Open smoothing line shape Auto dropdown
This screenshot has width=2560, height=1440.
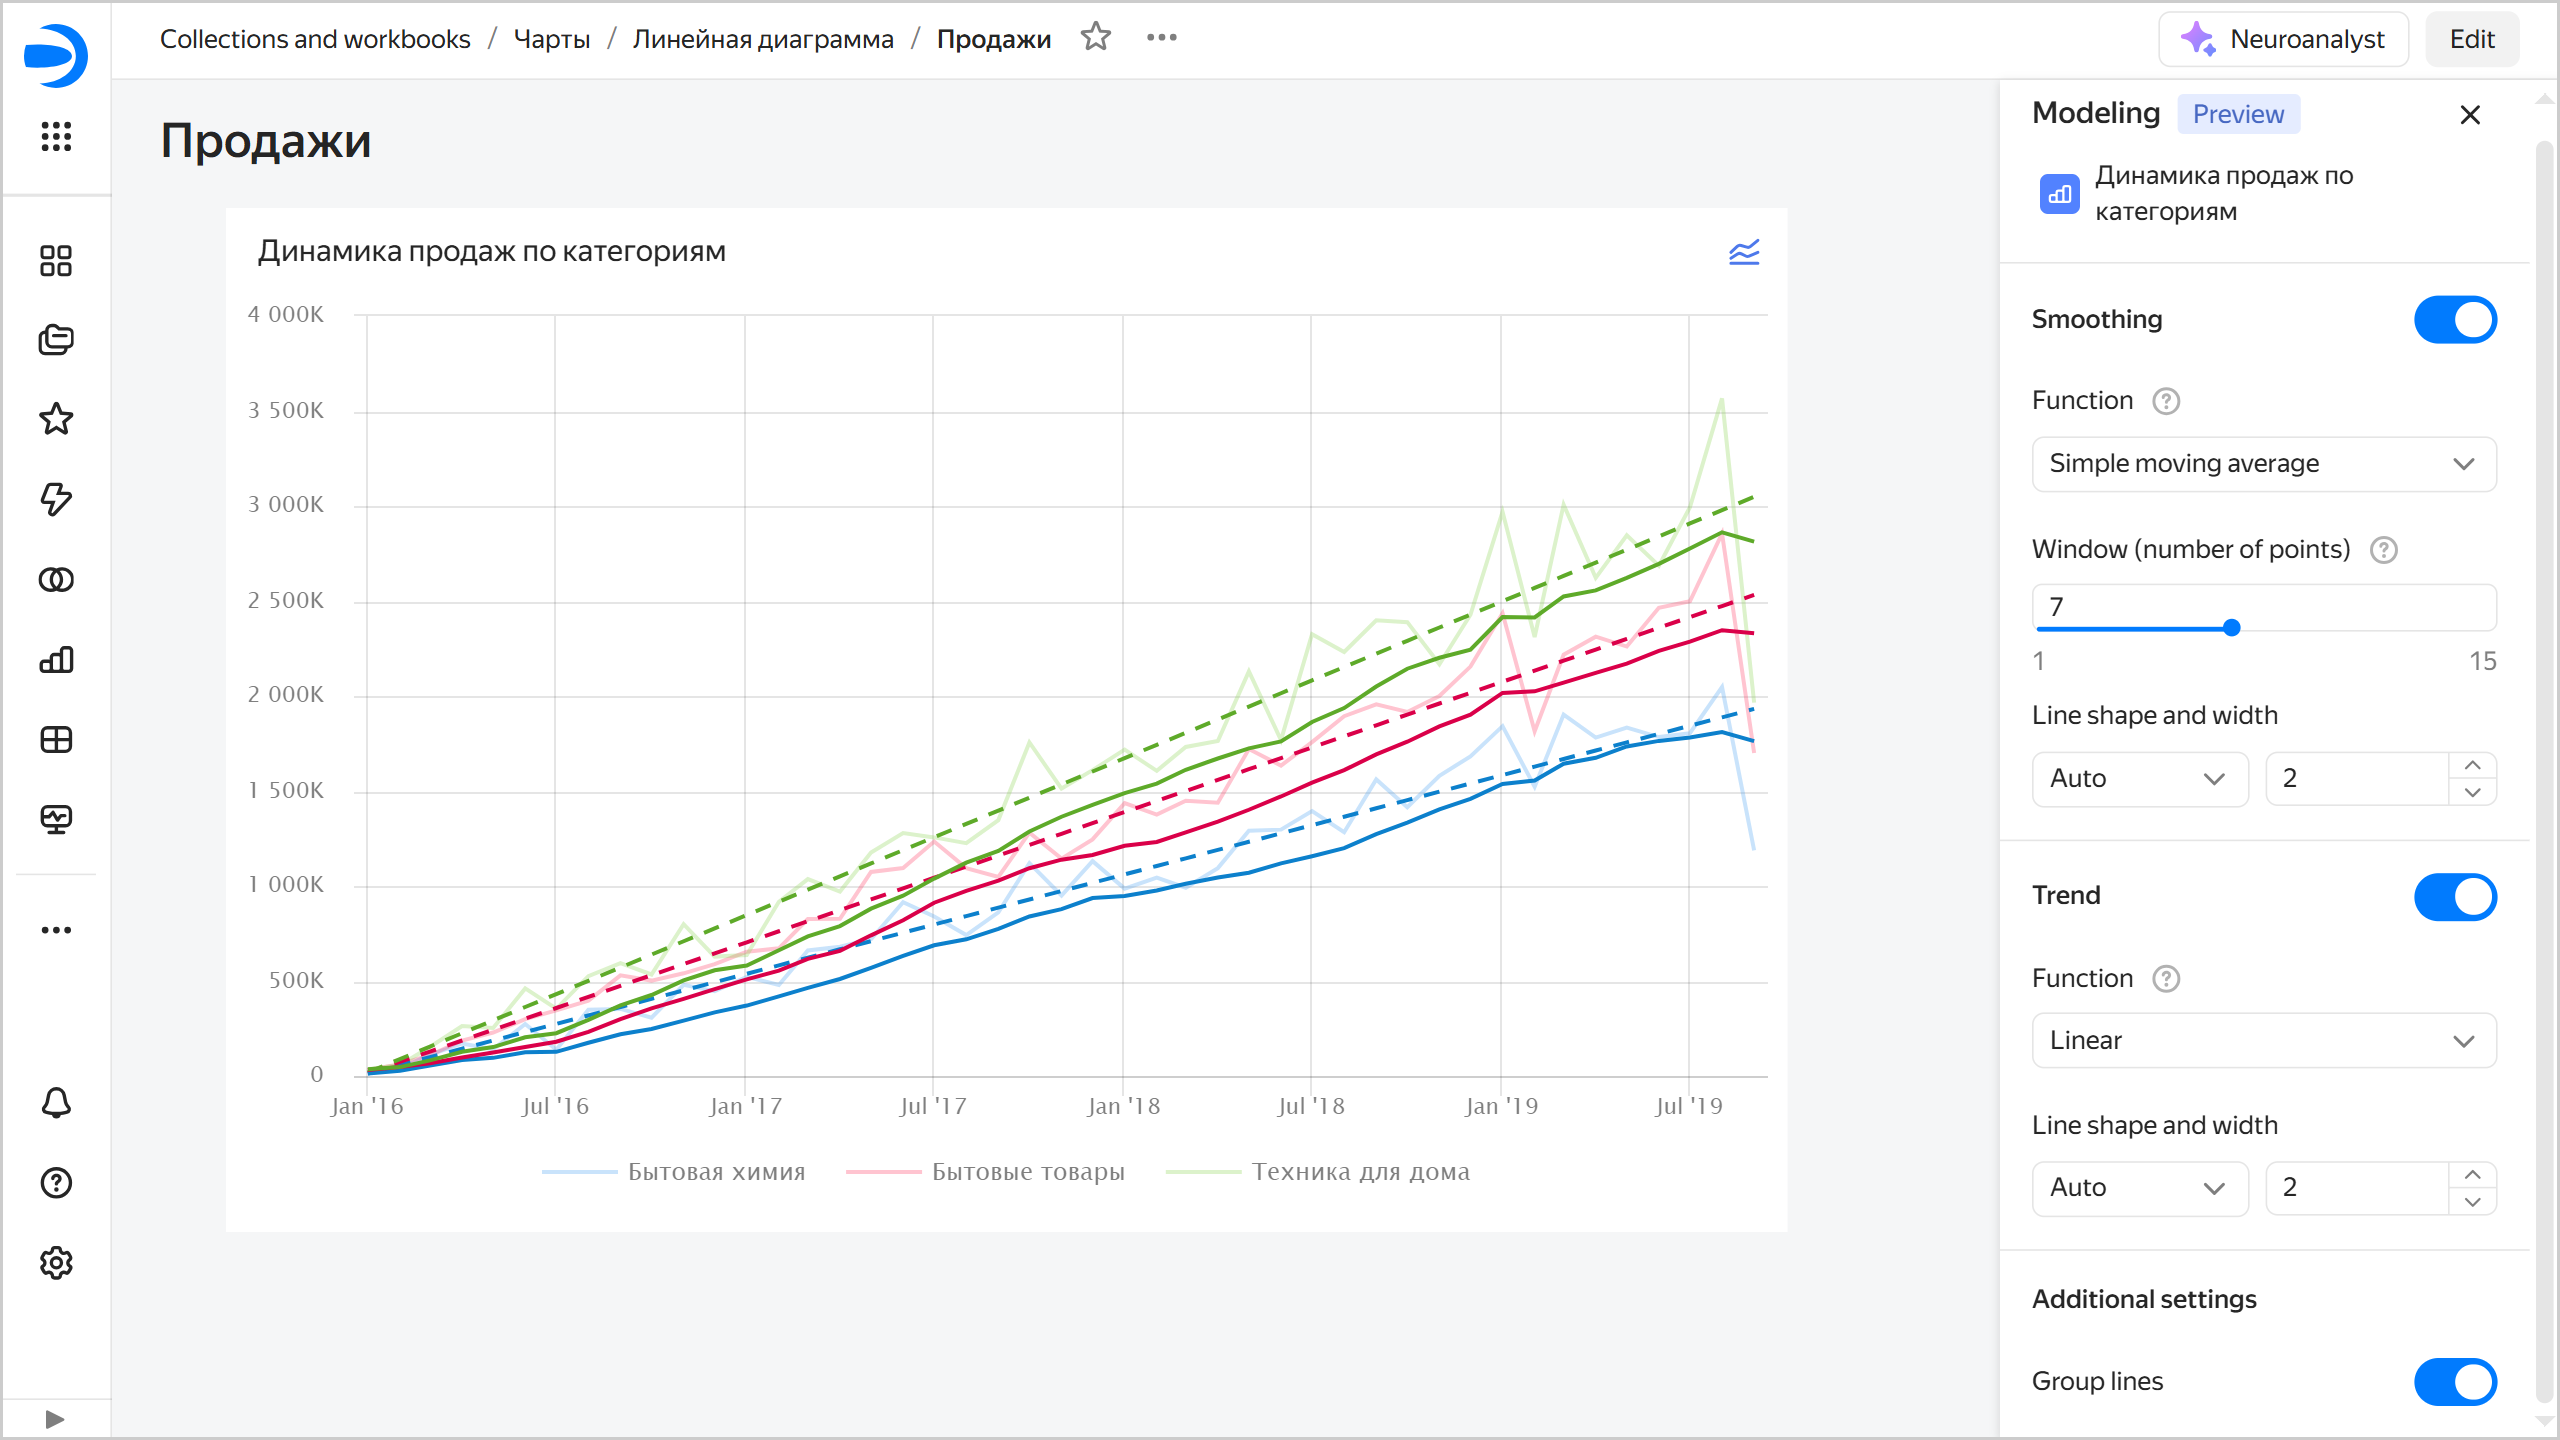[2139, 779]
